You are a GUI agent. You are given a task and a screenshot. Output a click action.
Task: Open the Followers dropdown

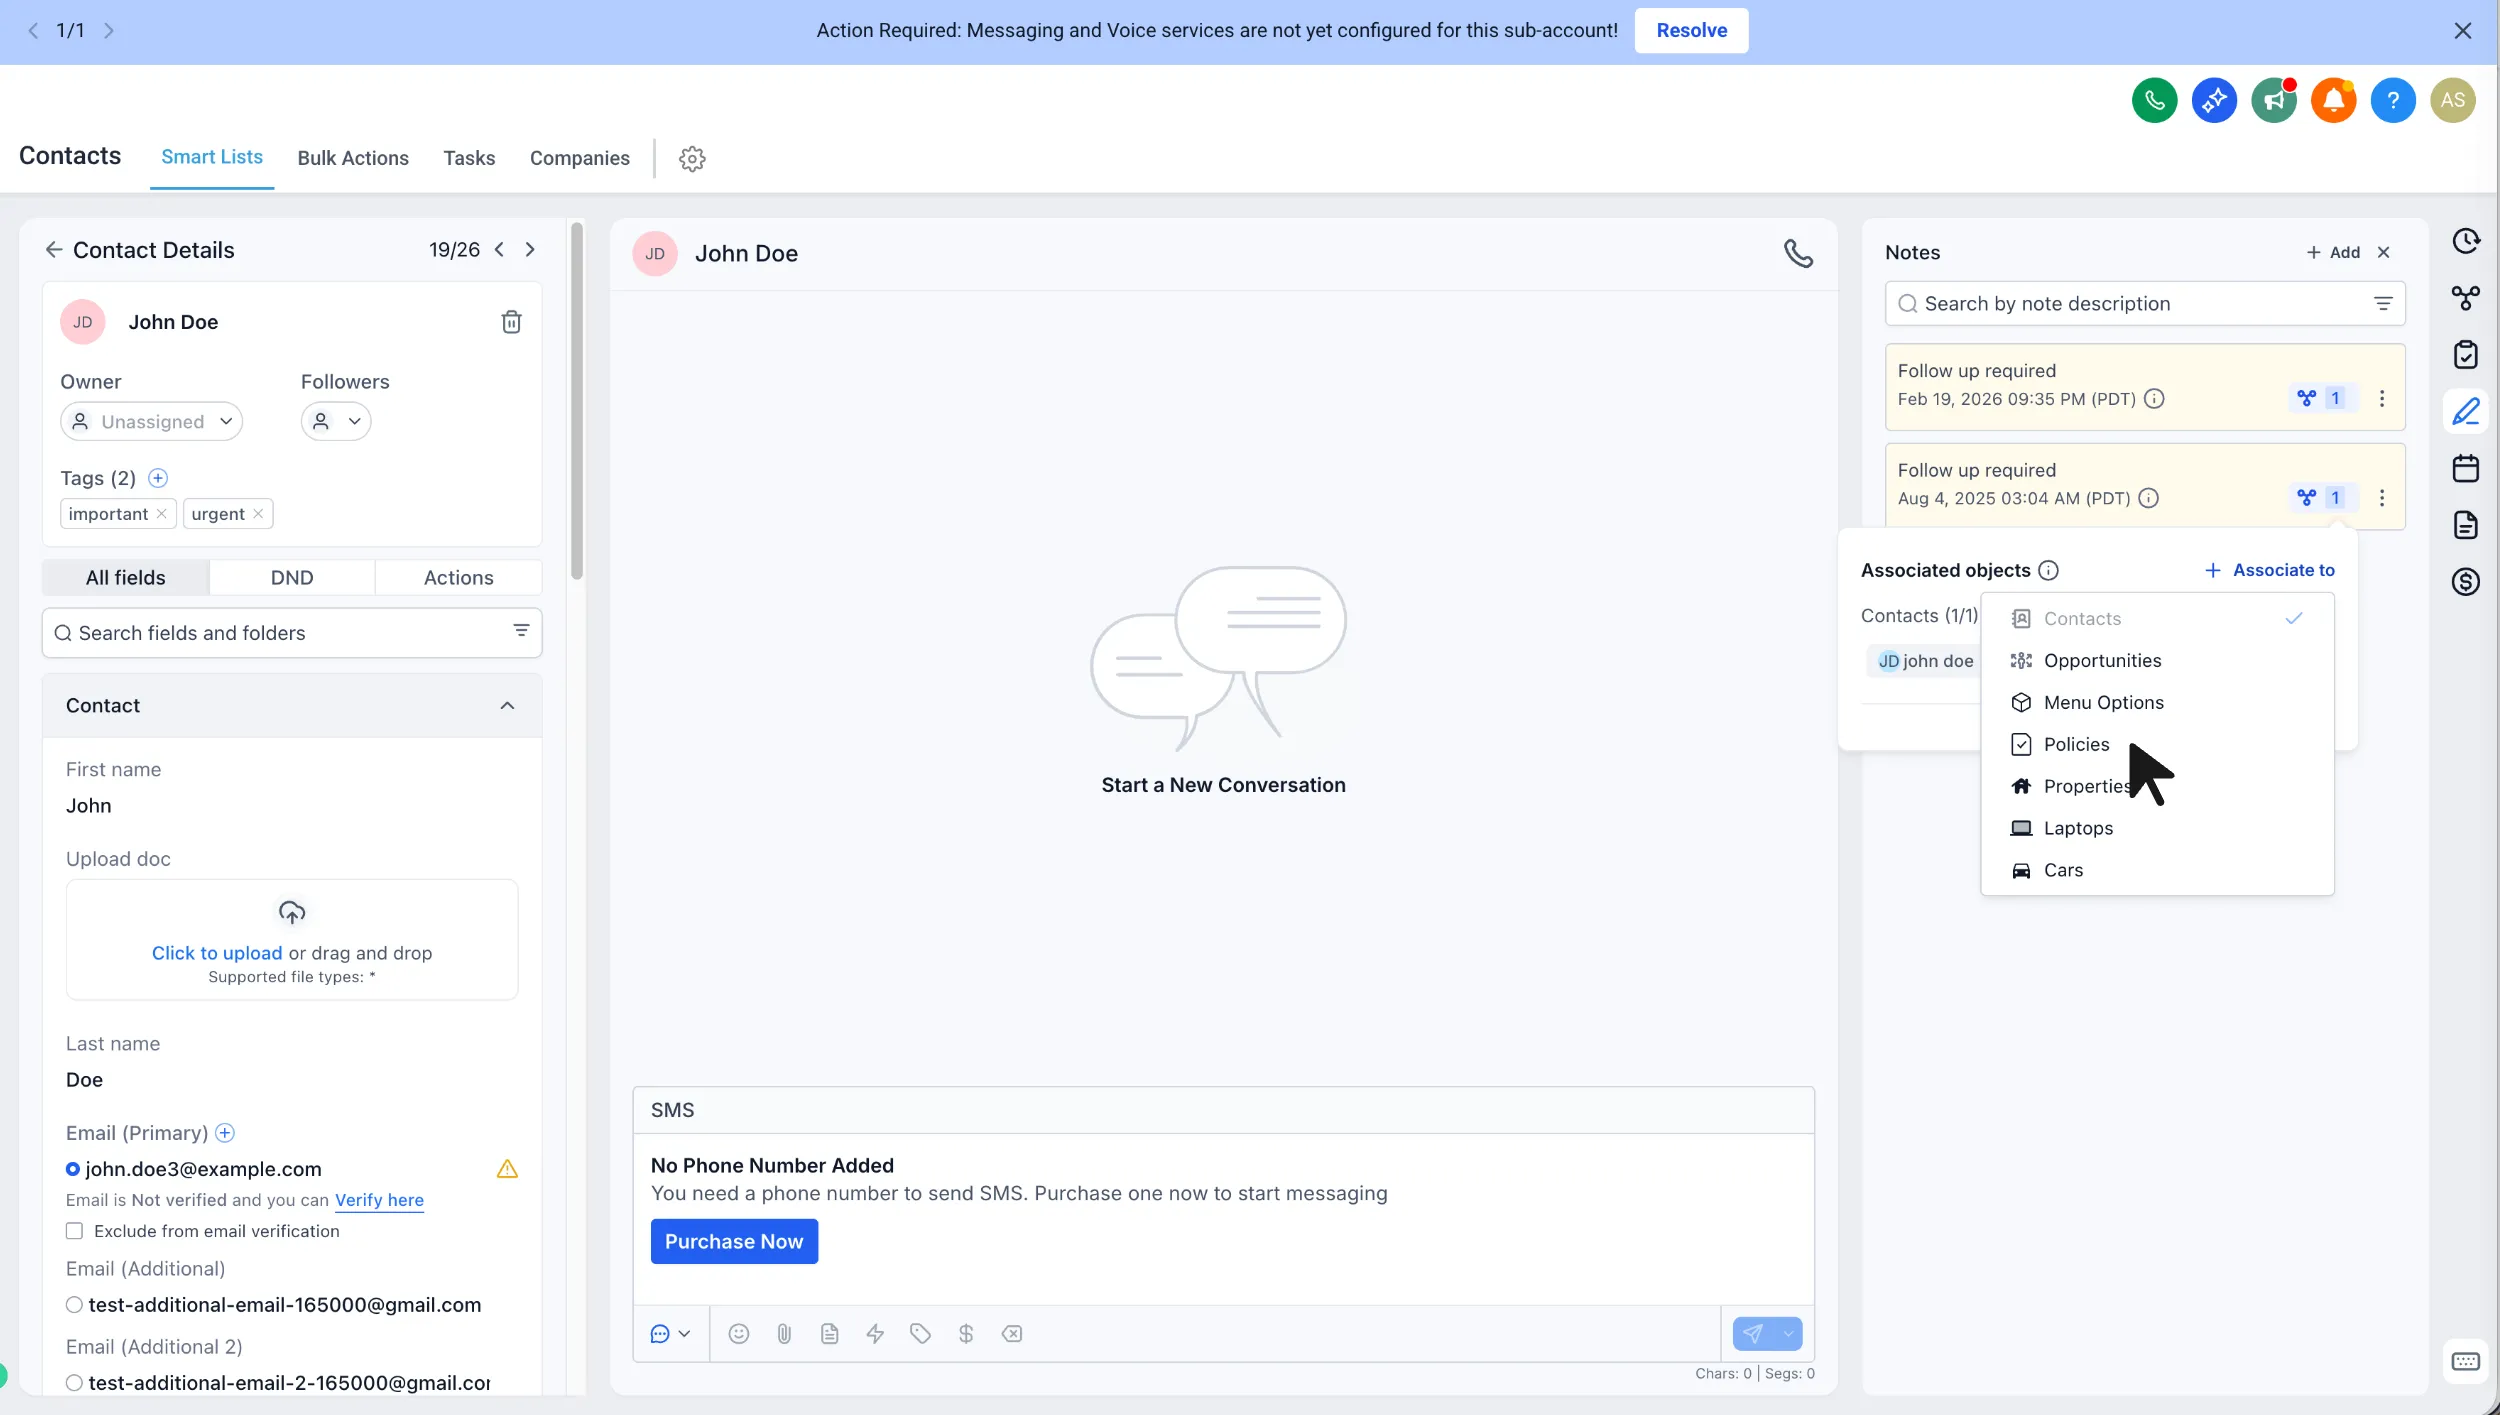tap(336, 422)
